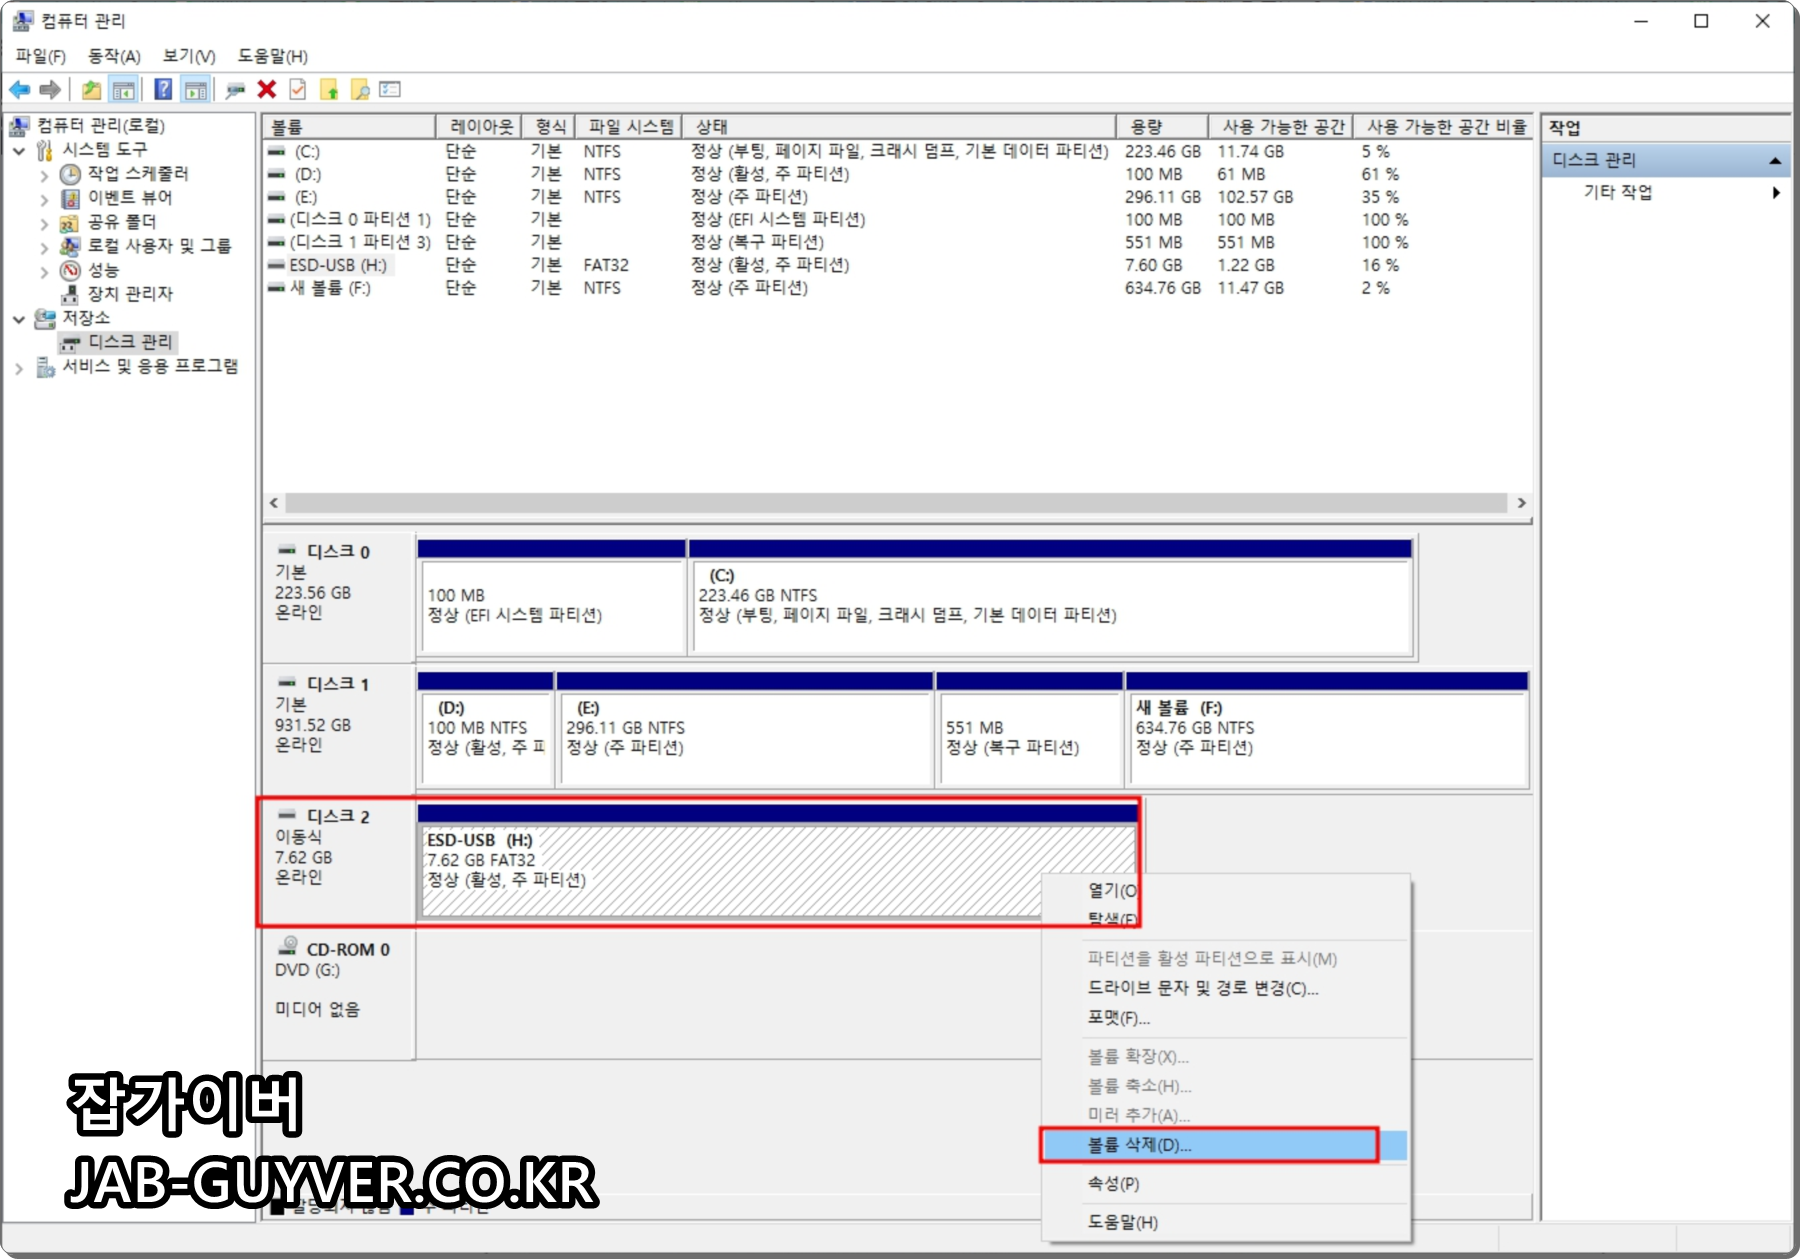Click the rescan disks toolbar icon
The image size is (1800, 1259).
233,89
